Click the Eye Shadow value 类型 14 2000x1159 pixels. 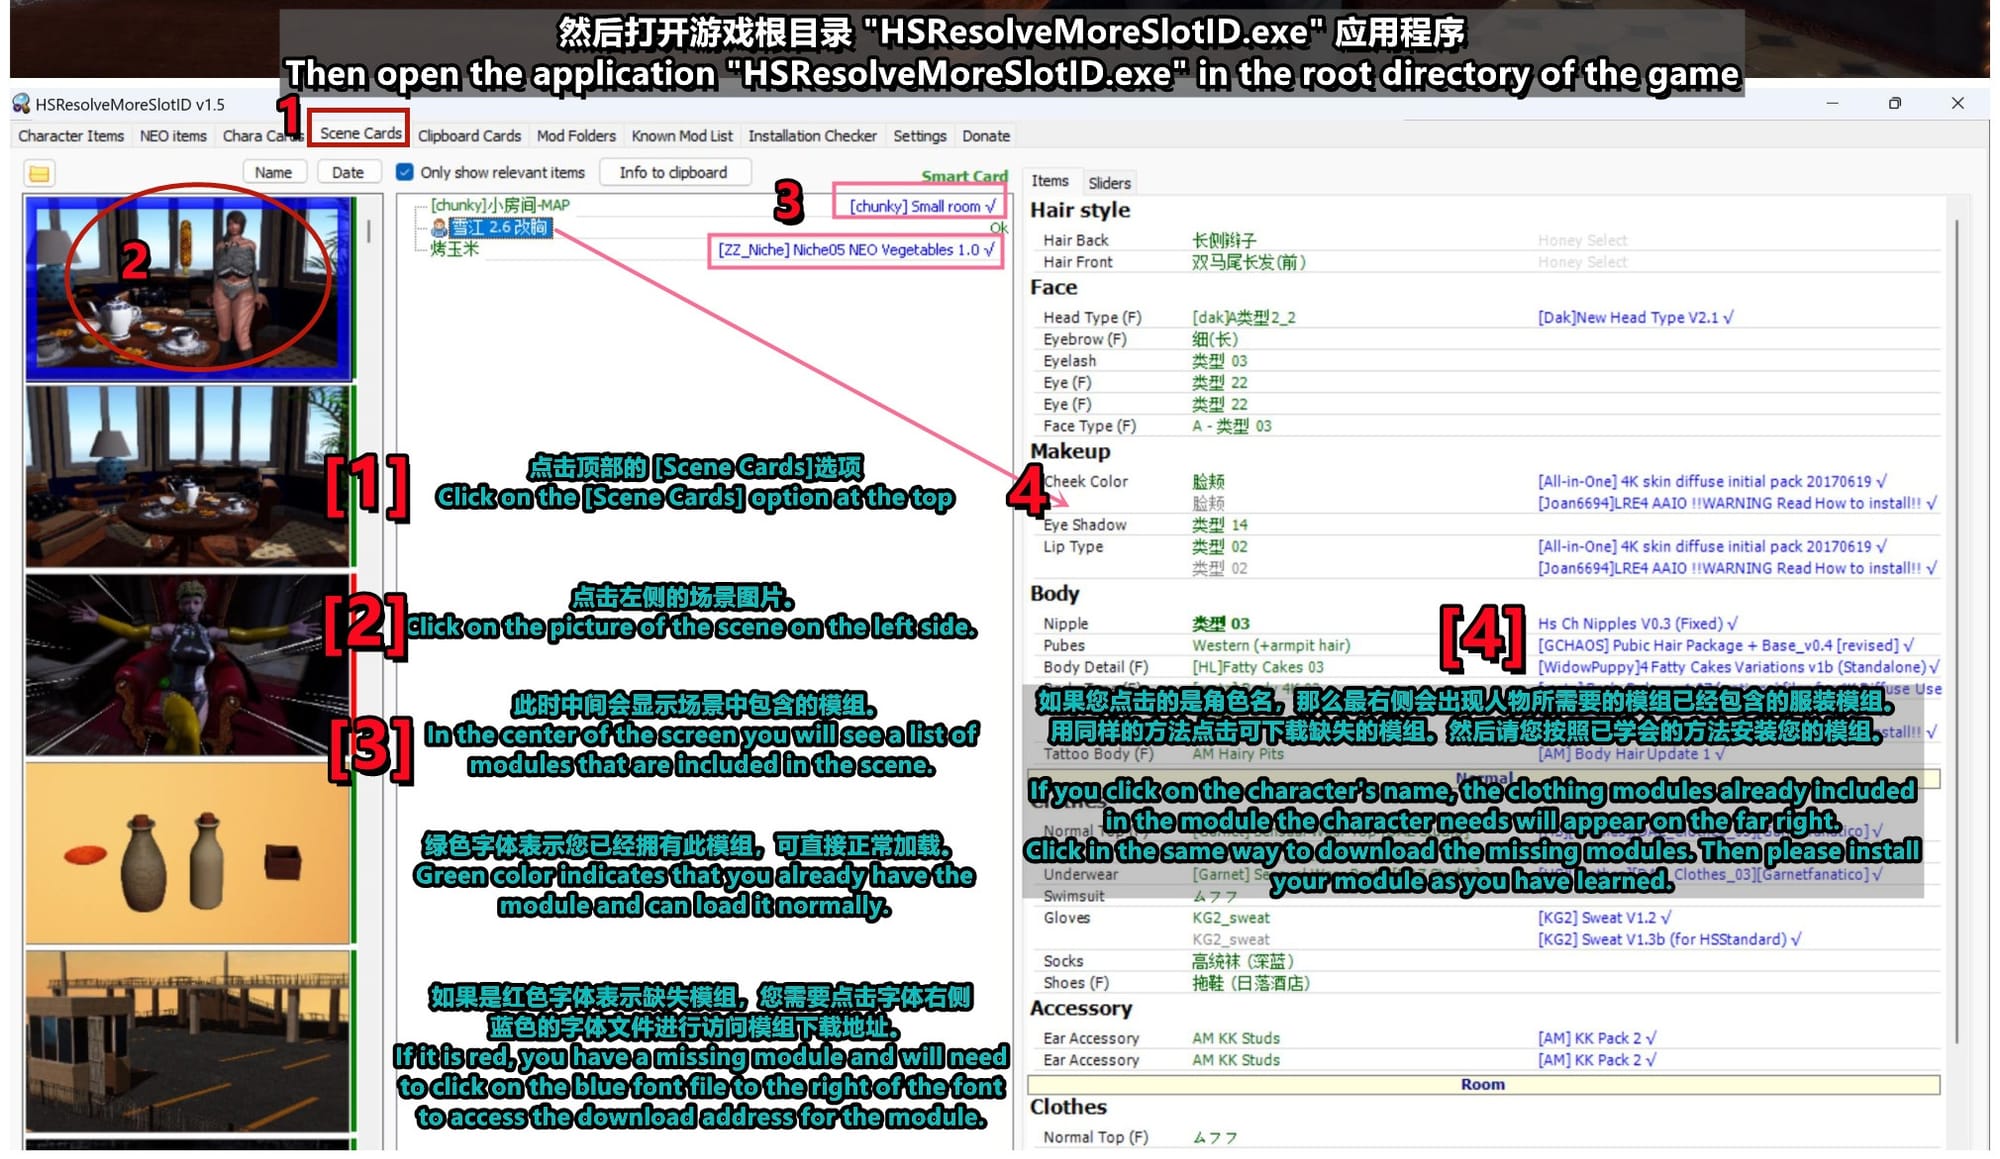(1219, 525)
